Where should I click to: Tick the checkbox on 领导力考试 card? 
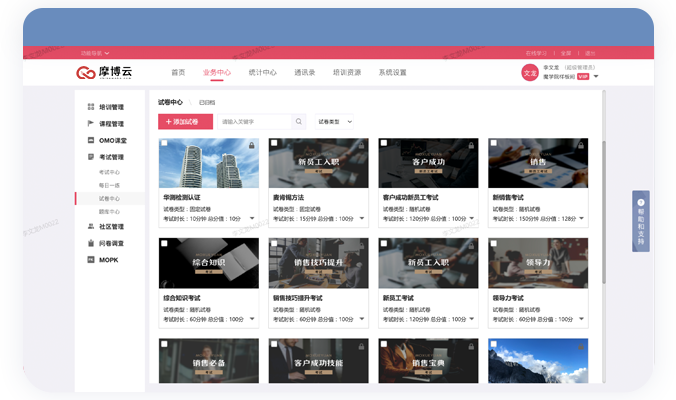point(494,244)
